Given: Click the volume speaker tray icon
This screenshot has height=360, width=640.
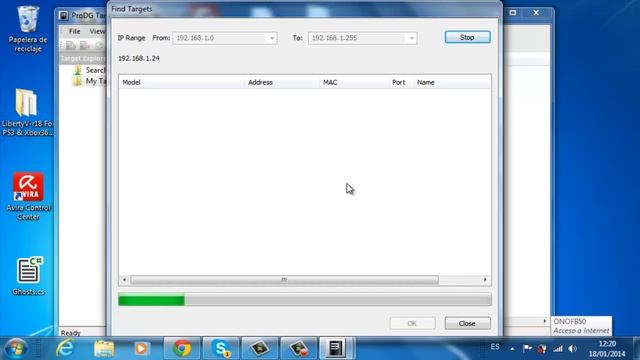Looking at the screenshot, I should 573,349.
